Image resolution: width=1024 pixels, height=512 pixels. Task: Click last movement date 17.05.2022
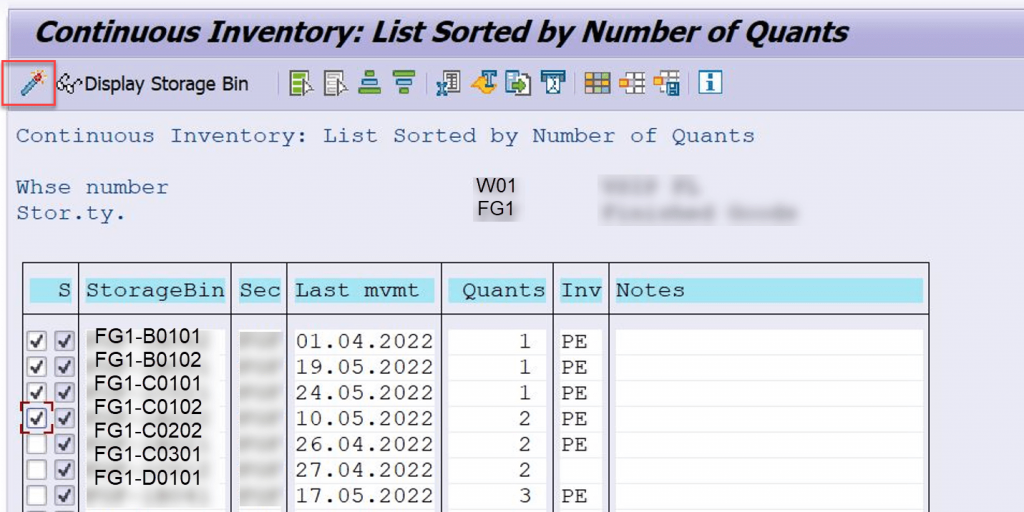[364, 495]
